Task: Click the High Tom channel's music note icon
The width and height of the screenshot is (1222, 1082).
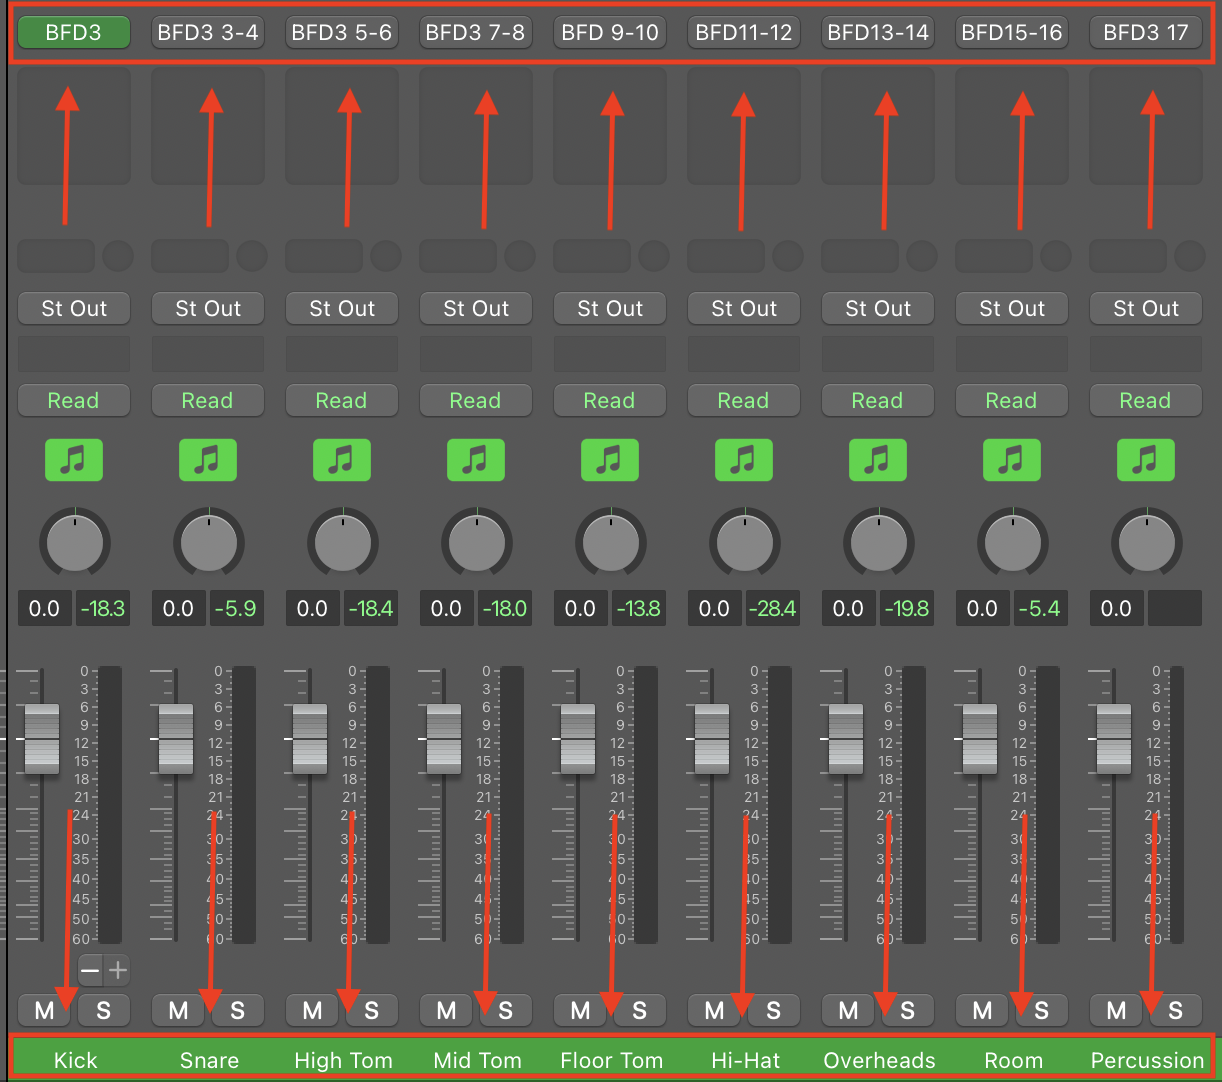Action: [x=342, y=460]
